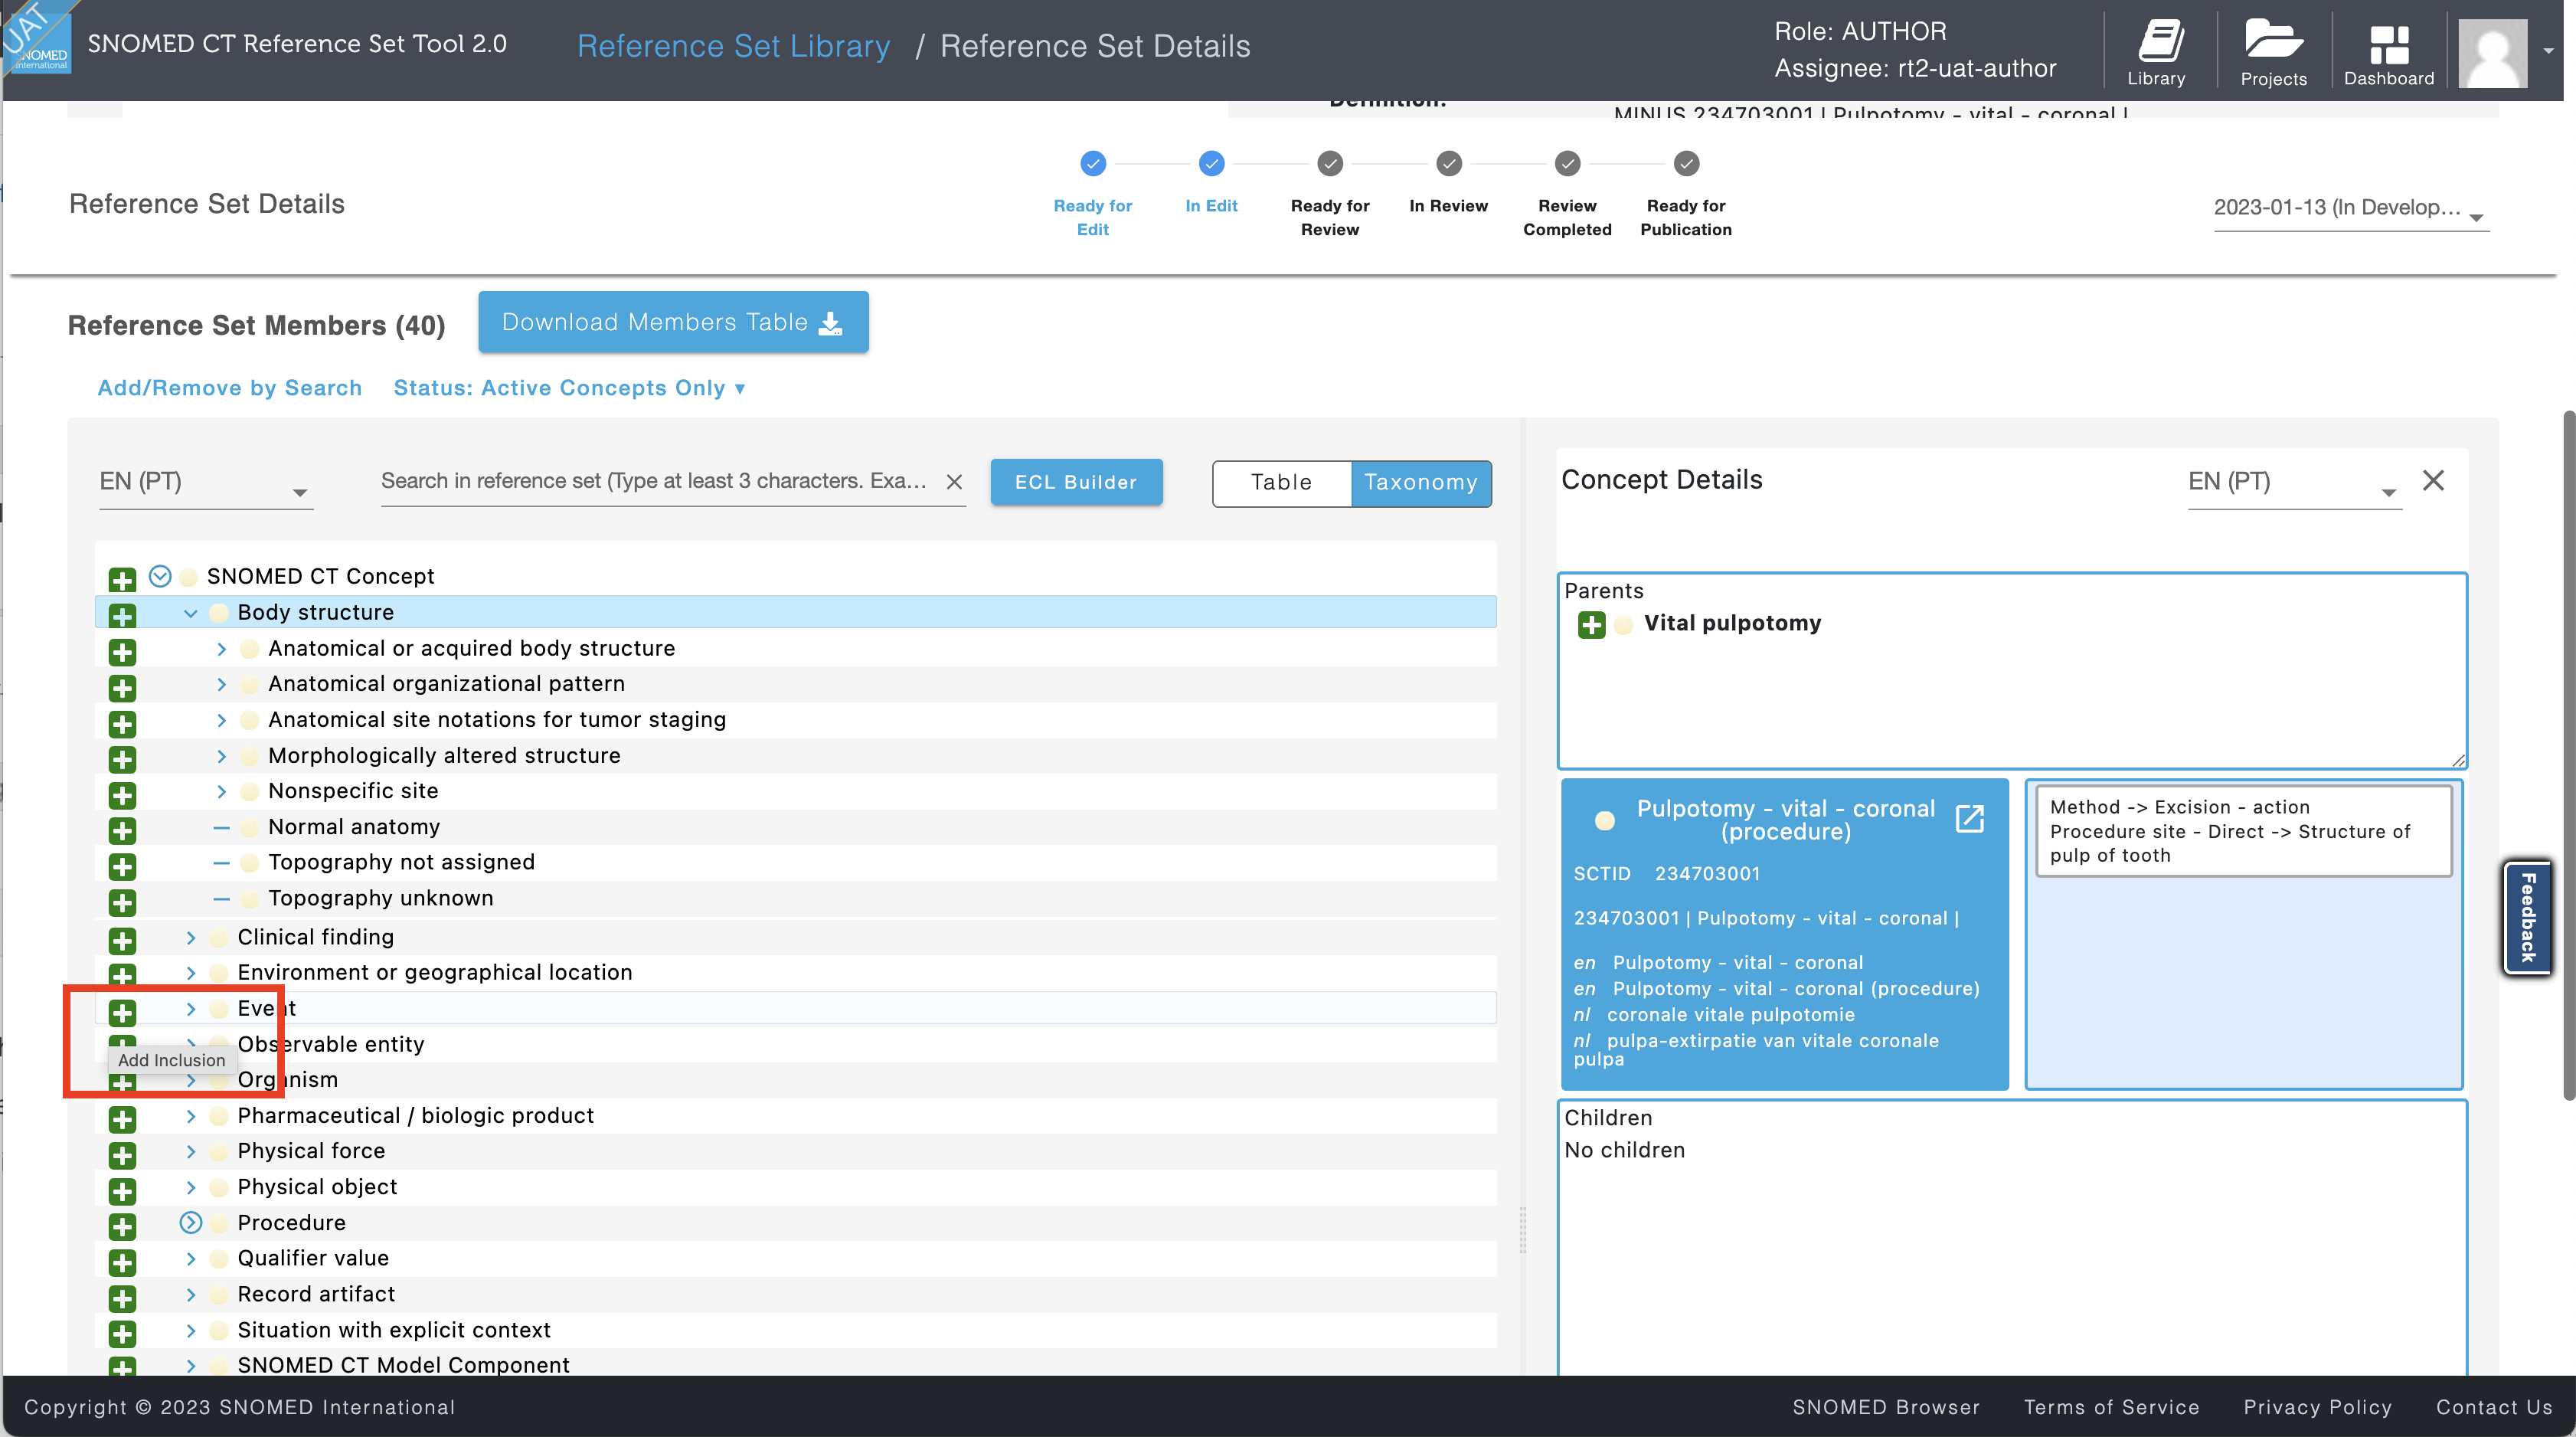
Task: Expand Anatomical or acquired body structure
Action: point(221,649)
